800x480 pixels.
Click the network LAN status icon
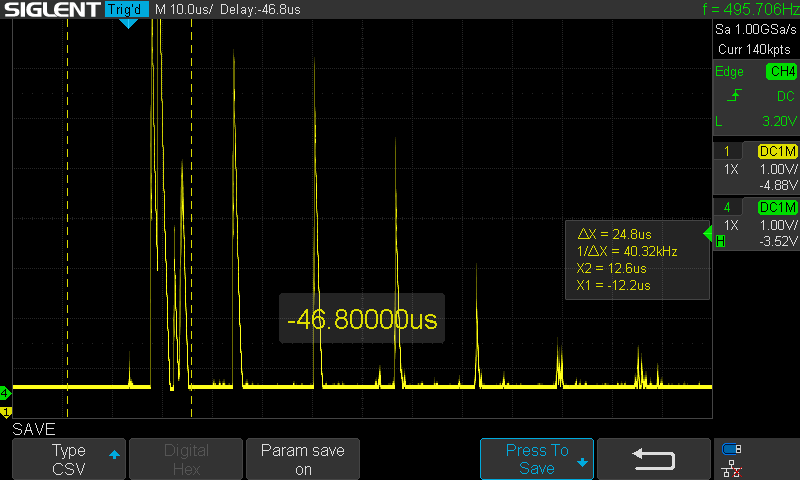[x=732, y=468]
